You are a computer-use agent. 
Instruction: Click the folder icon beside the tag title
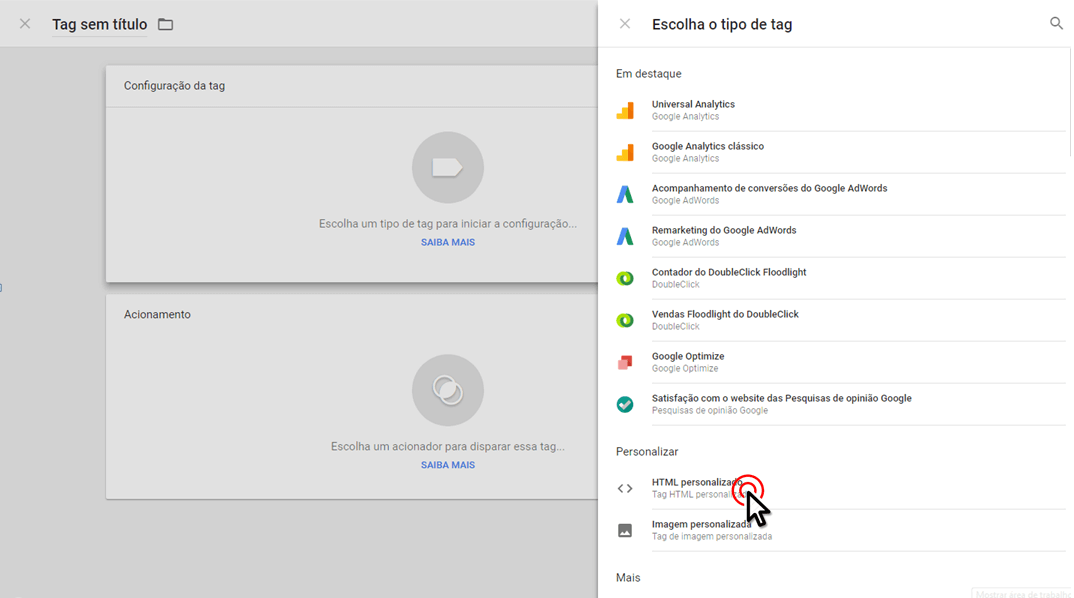[165, 25]
